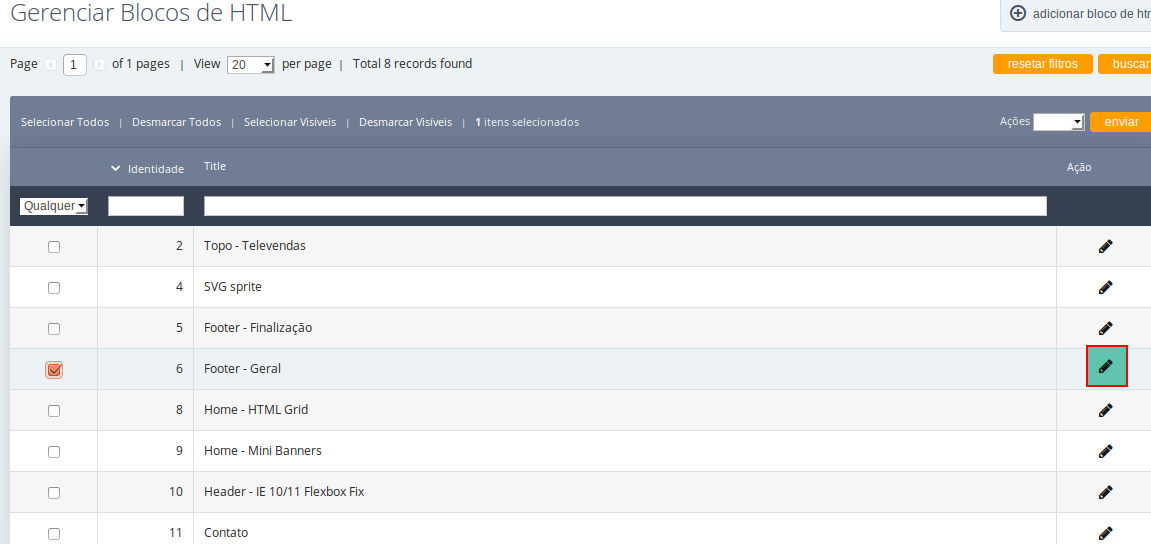
Task: Click the Contato title cell
Action: tap(226, 533)
